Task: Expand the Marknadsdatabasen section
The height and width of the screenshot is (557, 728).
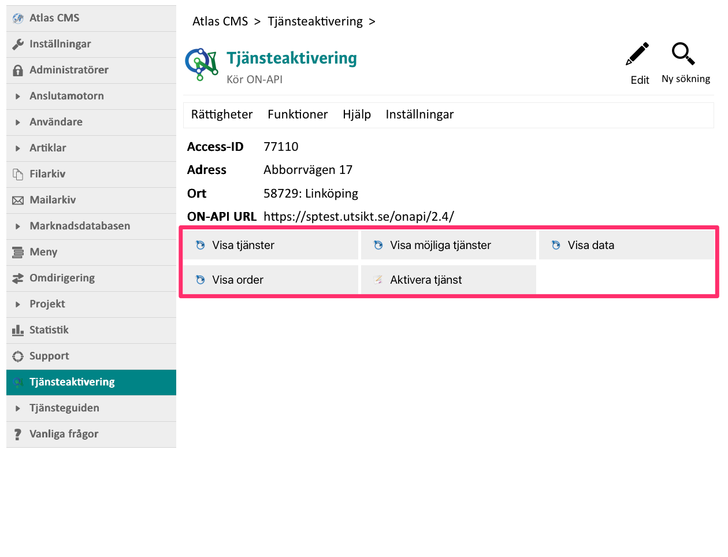Action: (x=18, y=226)
